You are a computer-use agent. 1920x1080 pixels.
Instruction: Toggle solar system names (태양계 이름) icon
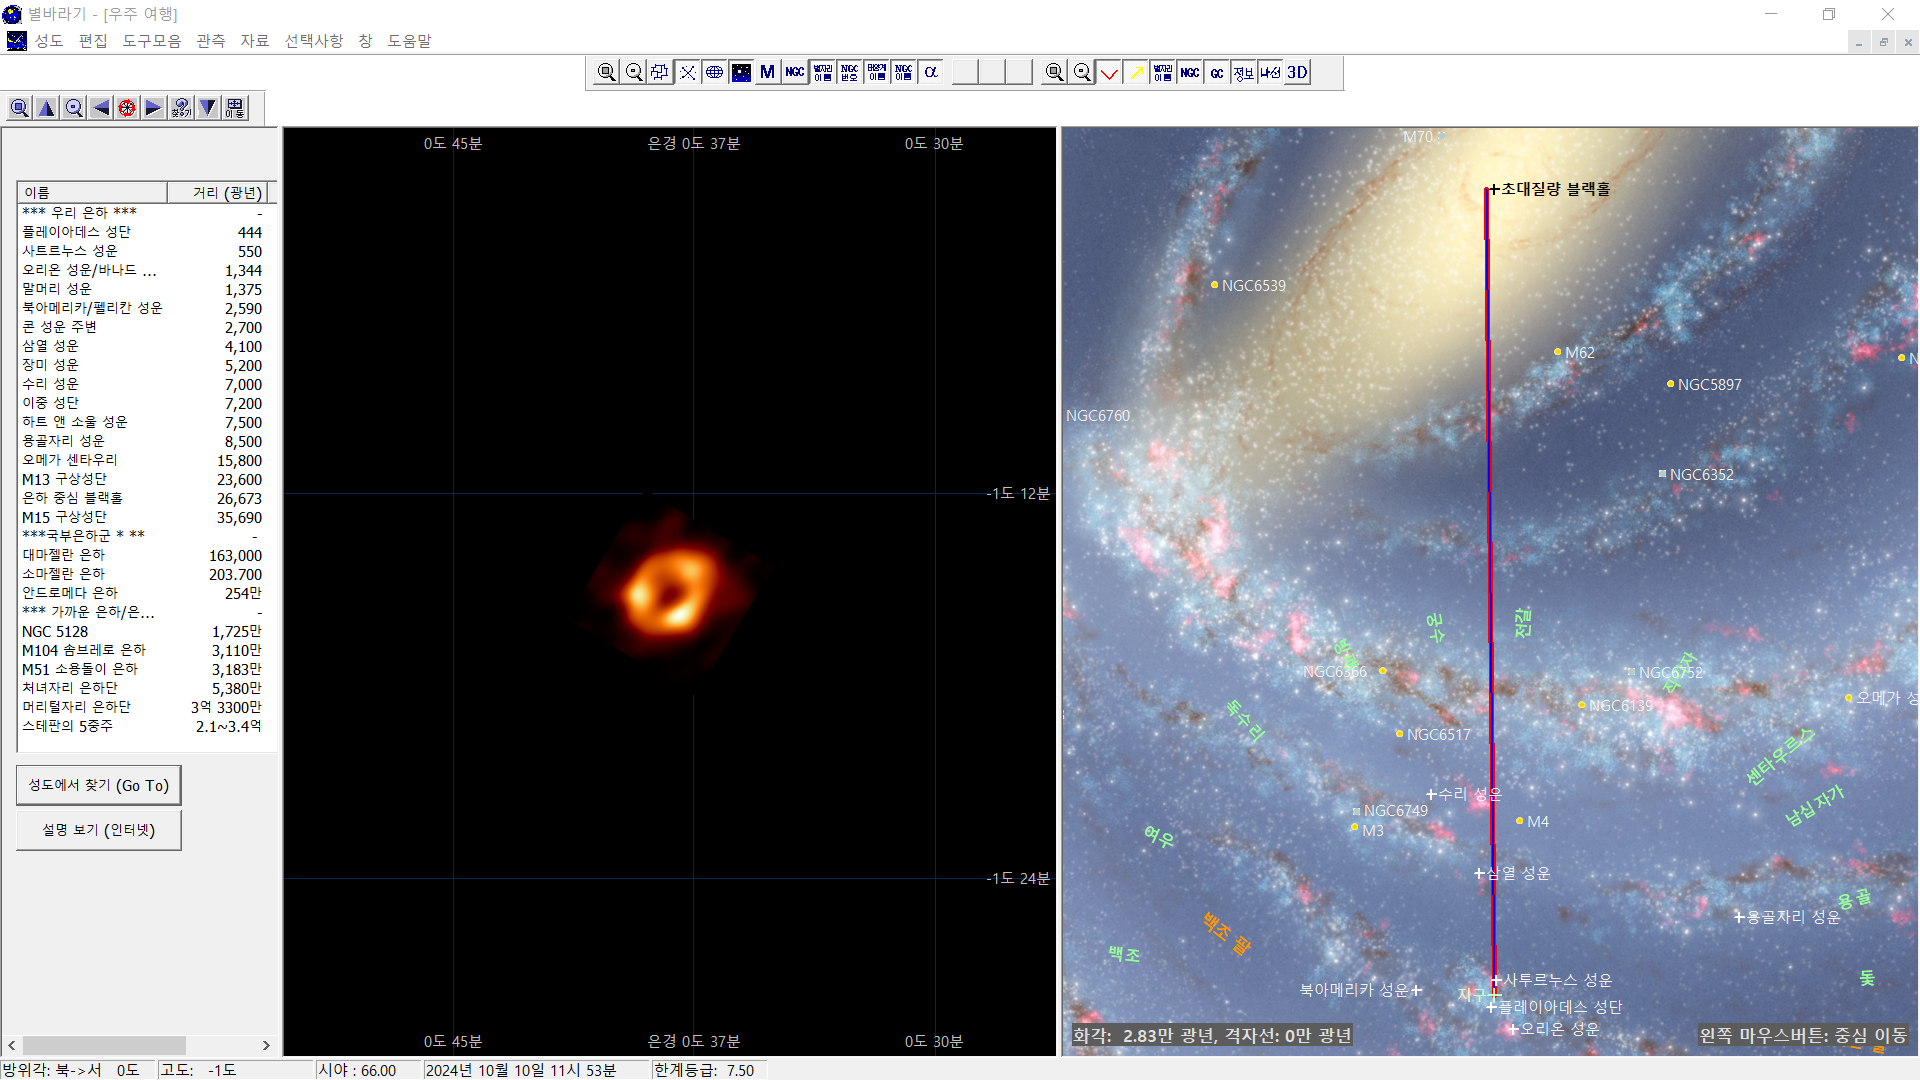tap(877, 72)
